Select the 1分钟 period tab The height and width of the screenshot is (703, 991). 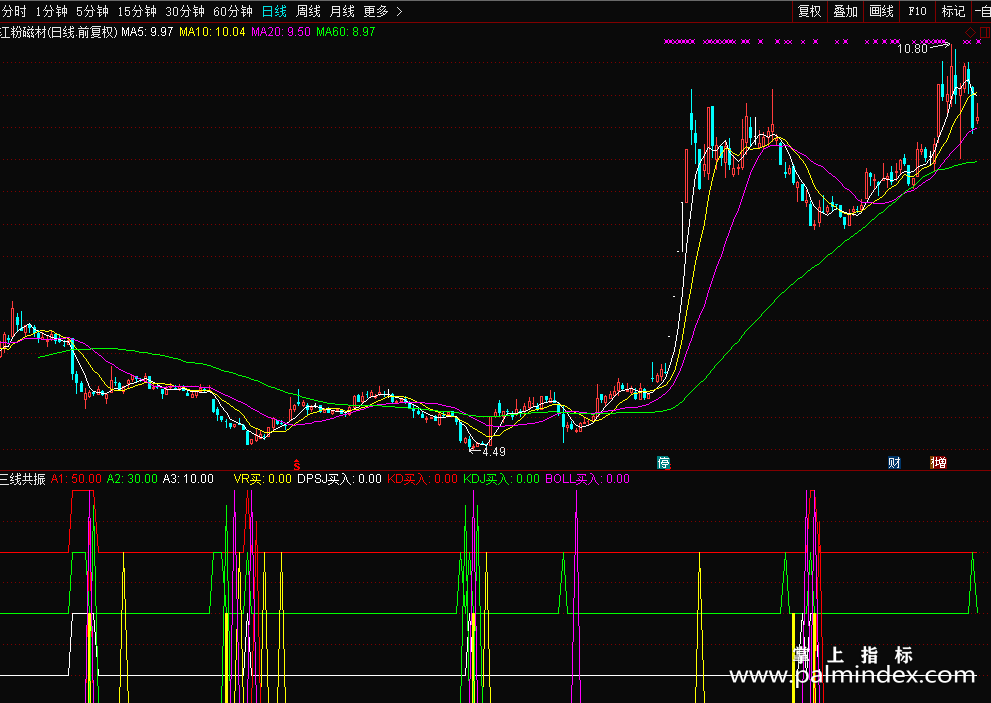tap(51, 11)
